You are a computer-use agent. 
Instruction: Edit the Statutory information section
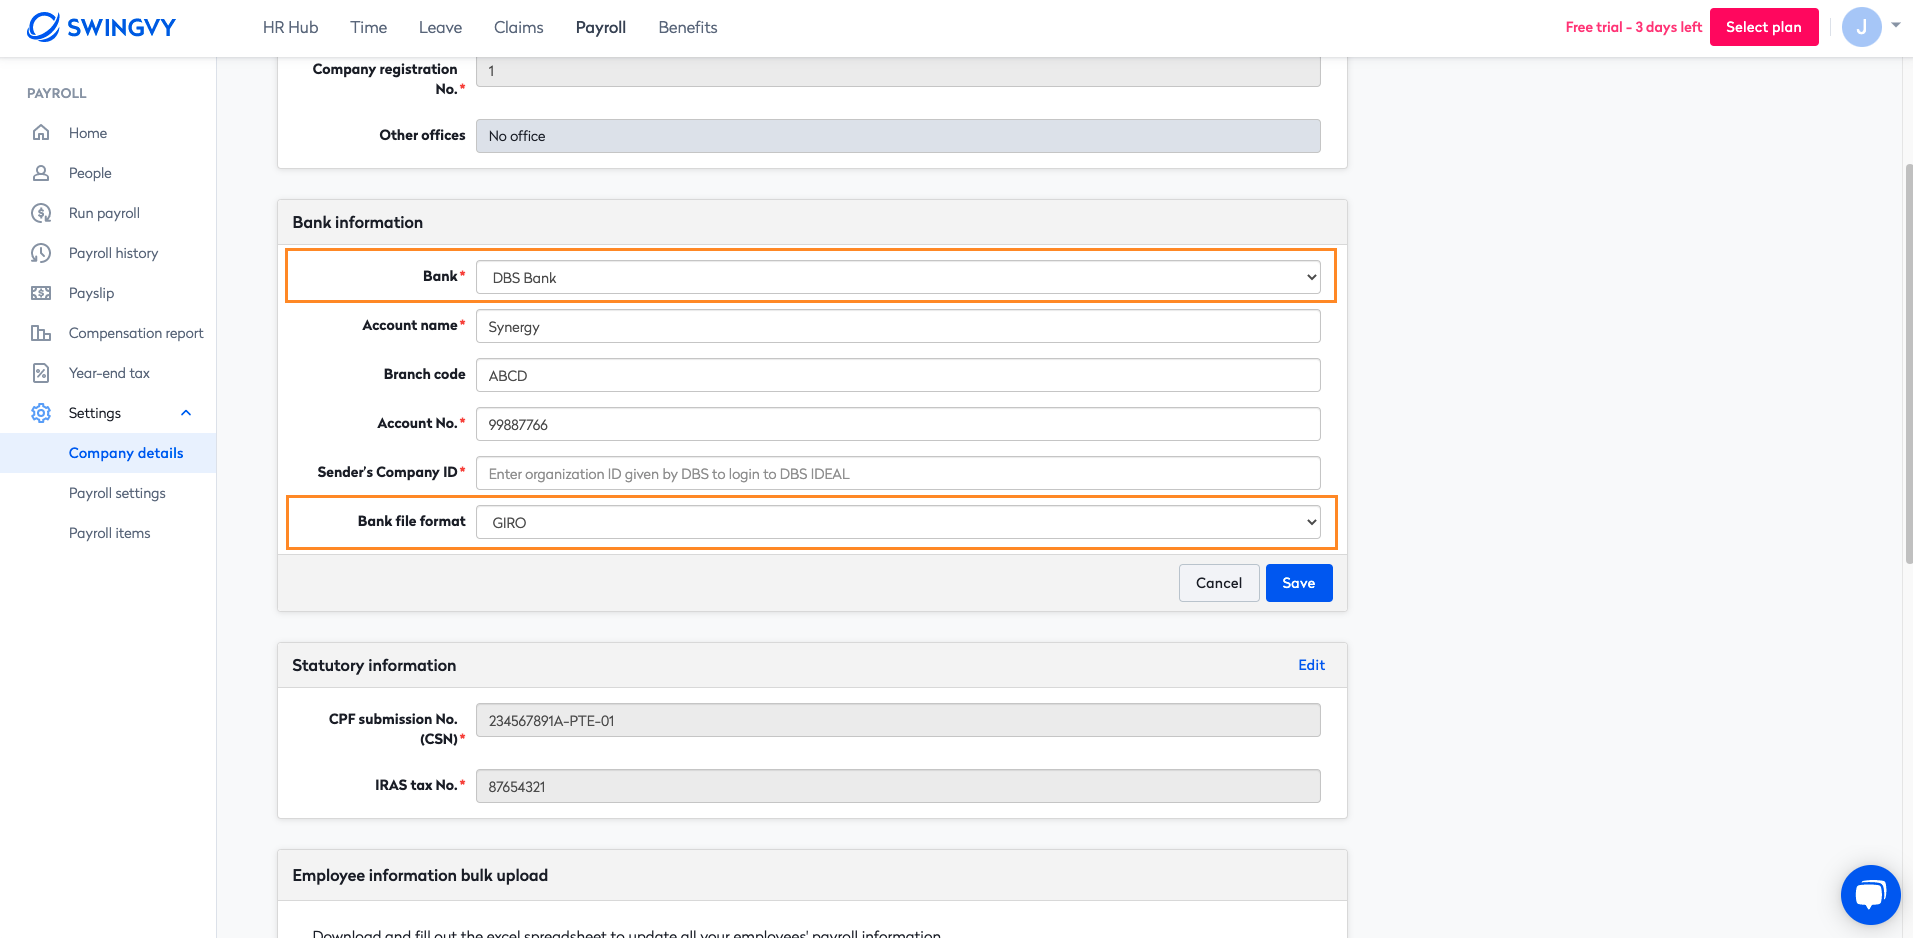[1310, 664]
